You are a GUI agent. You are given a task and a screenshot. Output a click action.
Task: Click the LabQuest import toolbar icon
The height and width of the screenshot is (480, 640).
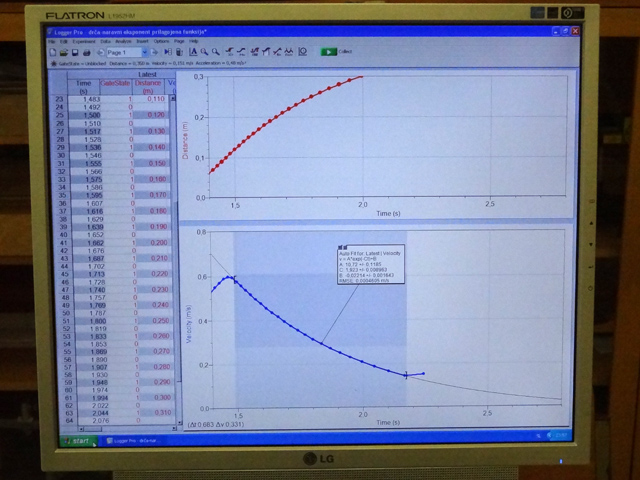point(179,52)
